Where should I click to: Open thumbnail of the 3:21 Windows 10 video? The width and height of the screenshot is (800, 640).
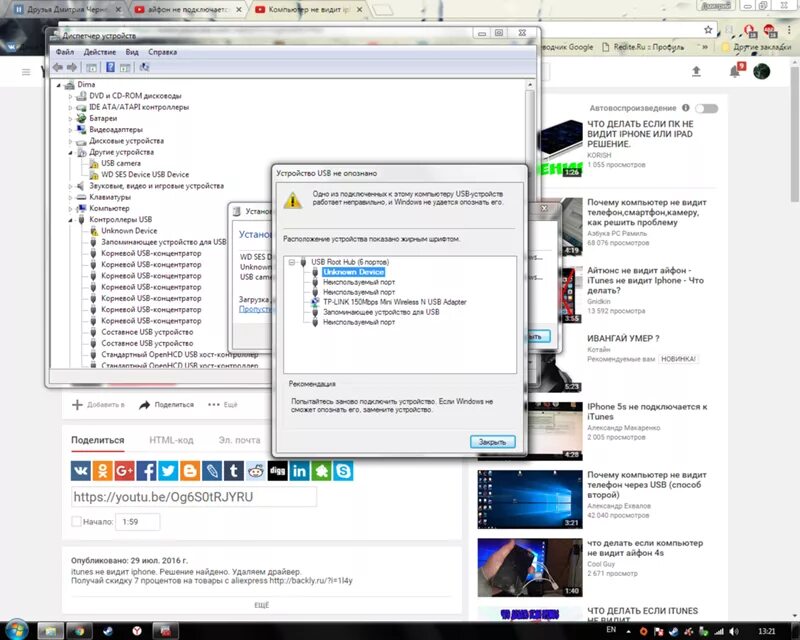pyautogui.click(x=530, y=499)
